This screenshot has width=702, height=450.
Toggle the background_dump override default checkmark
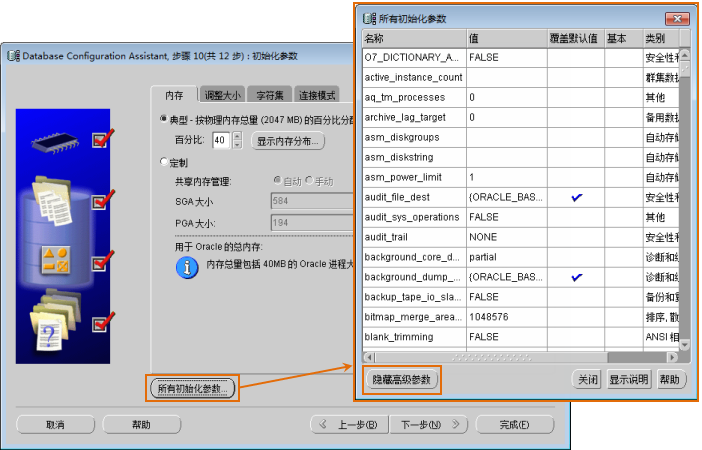(575, 276)
